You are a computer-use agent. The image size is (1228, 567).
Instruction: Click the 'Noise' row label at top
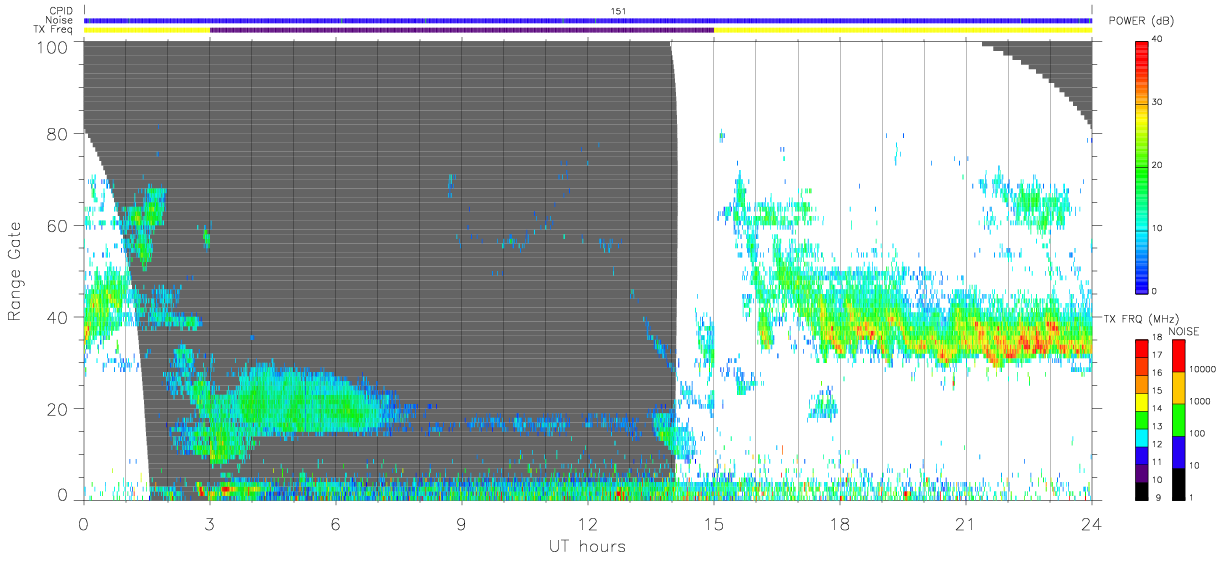point(60,20)
